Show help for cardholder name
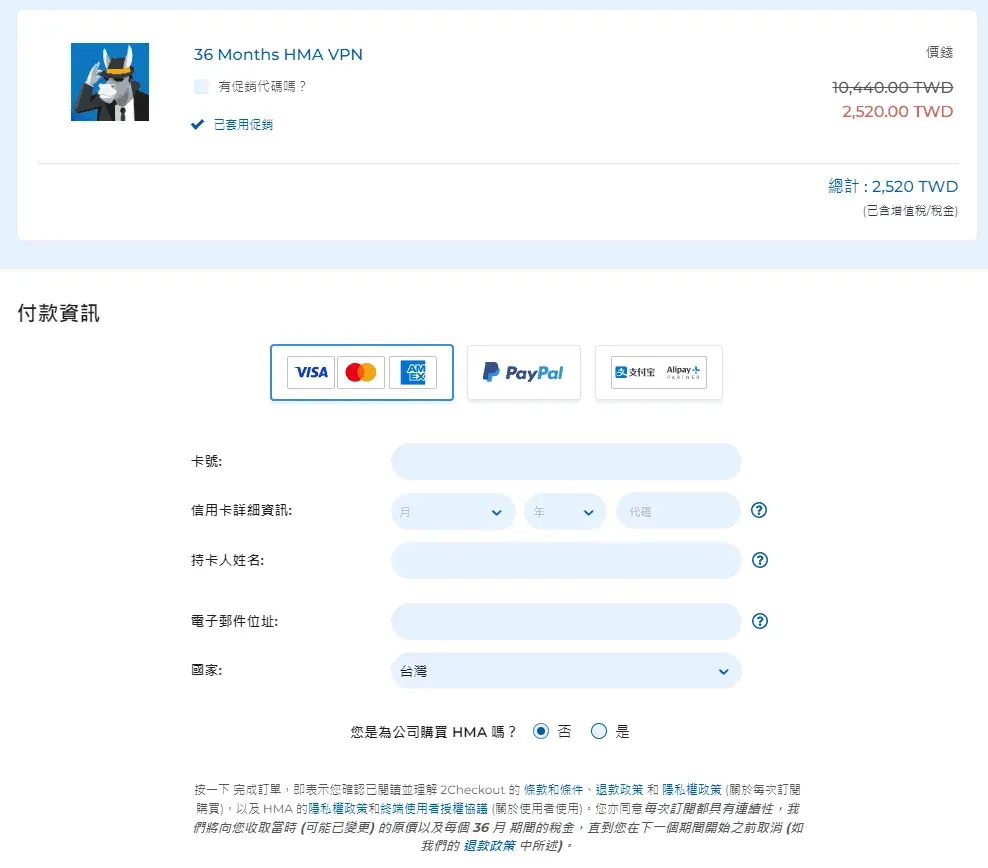Image resolution: width=988 pixels, height=868 pixels. 760,560
